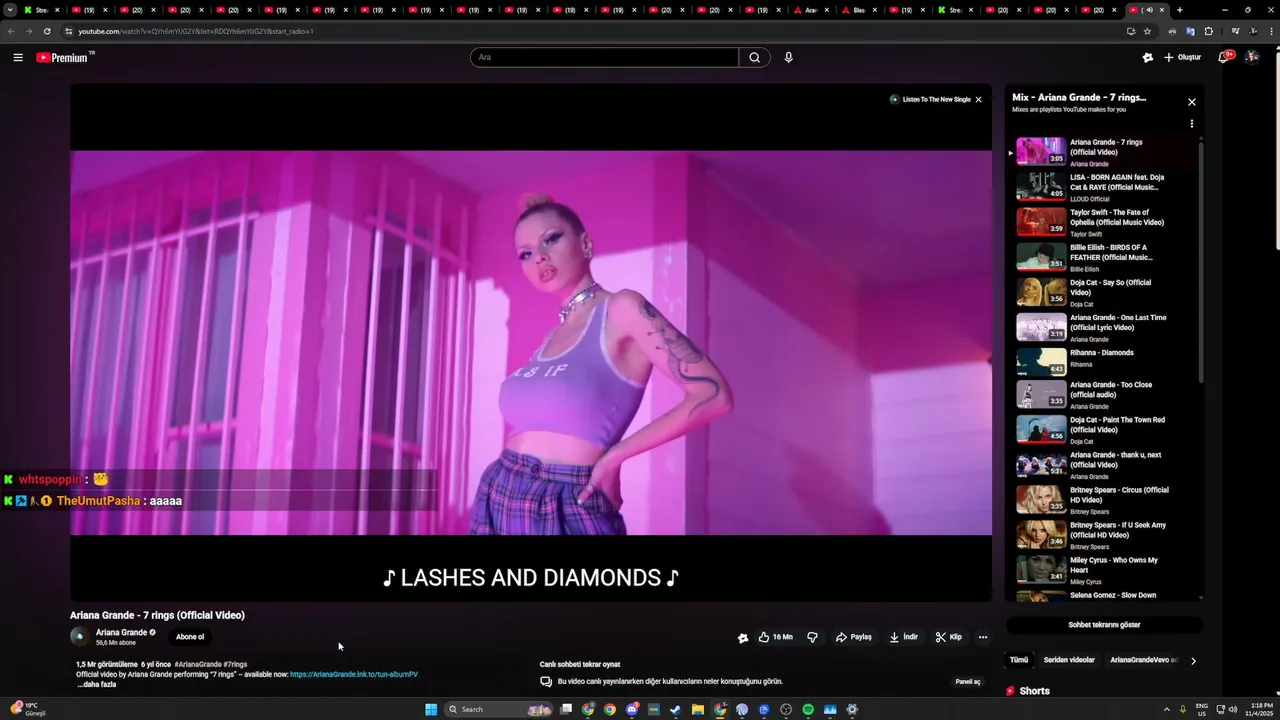Select Britney Spears - Circus video
Image resolution: width=1280 pixels, height=720 pixels.
click(x=1102, y=499)
